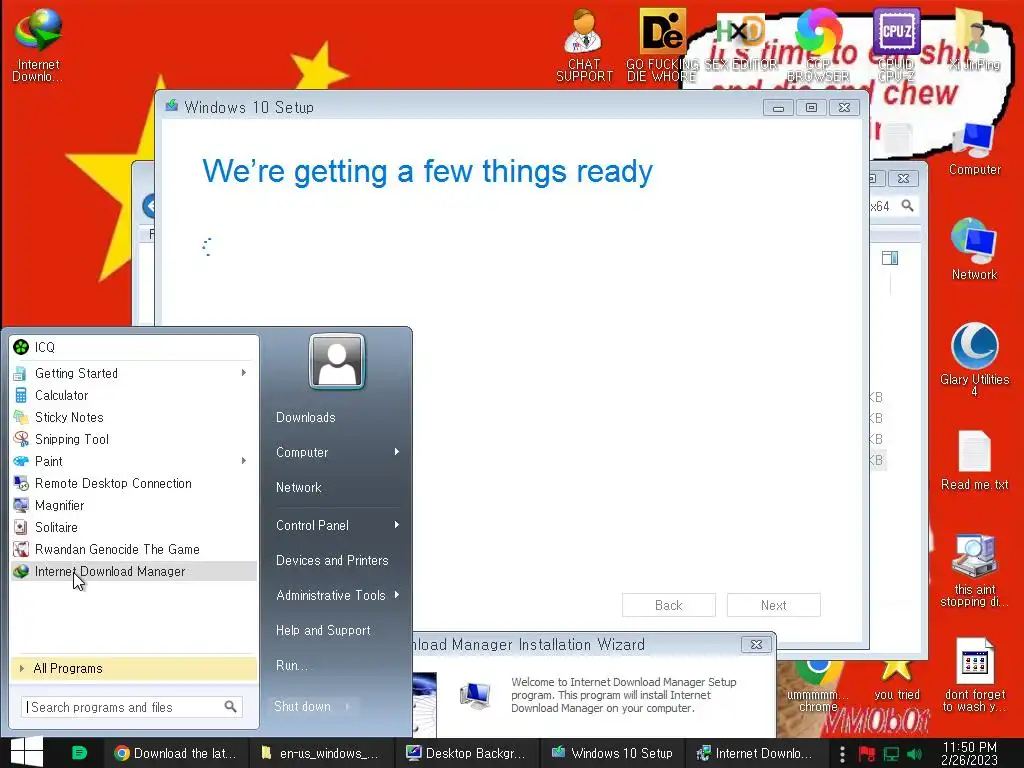Click the search magnifier in the Explorer window
This screenshot has width=1024, height=768.
tap(907, 206)
